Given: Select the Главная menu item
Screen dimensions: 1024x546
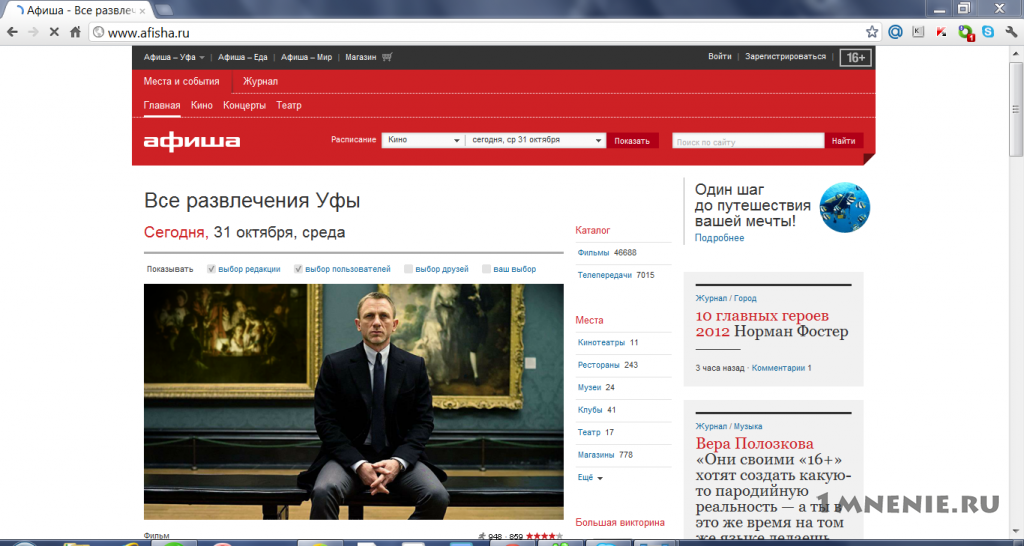Looking at the screenshot, I should point(162,105).
